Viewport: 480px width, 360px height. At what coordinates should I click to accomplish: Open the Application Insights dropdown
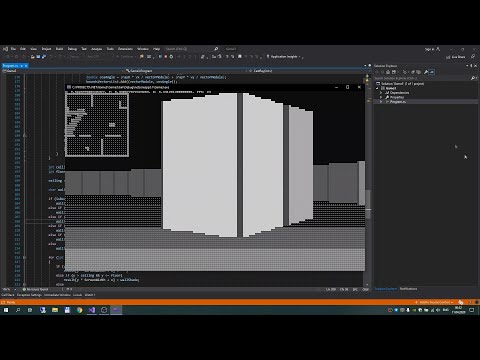point(284,57)
